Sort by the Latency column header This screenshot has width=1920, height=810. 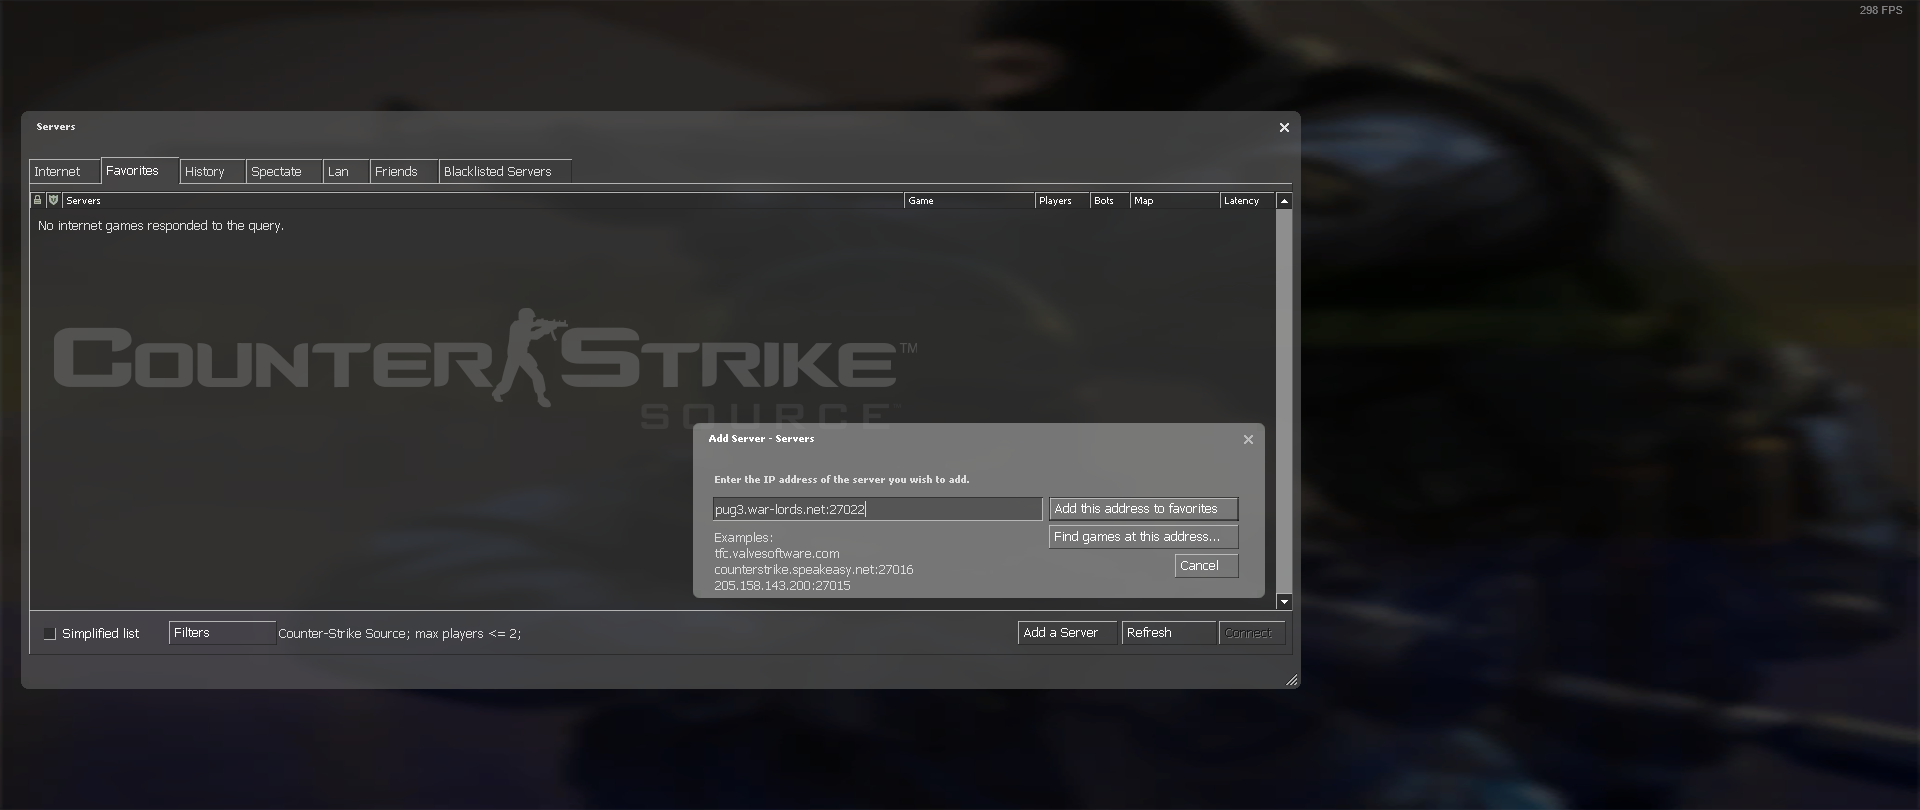(1248, 201)
